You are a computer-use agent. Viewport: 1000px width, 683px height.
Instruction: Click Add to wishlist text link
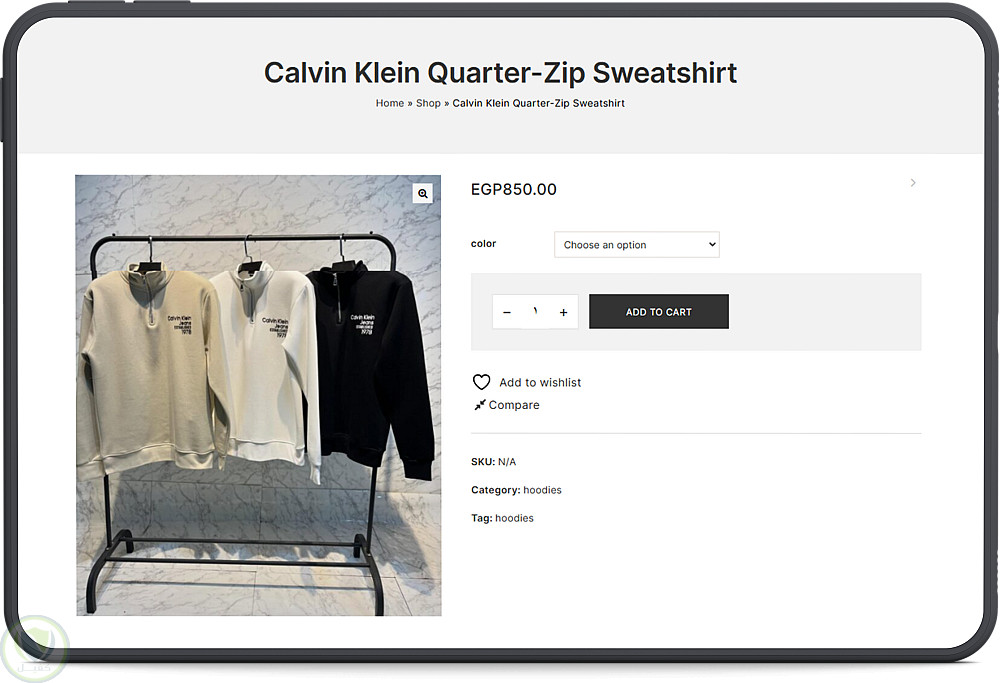click(540, 383)
